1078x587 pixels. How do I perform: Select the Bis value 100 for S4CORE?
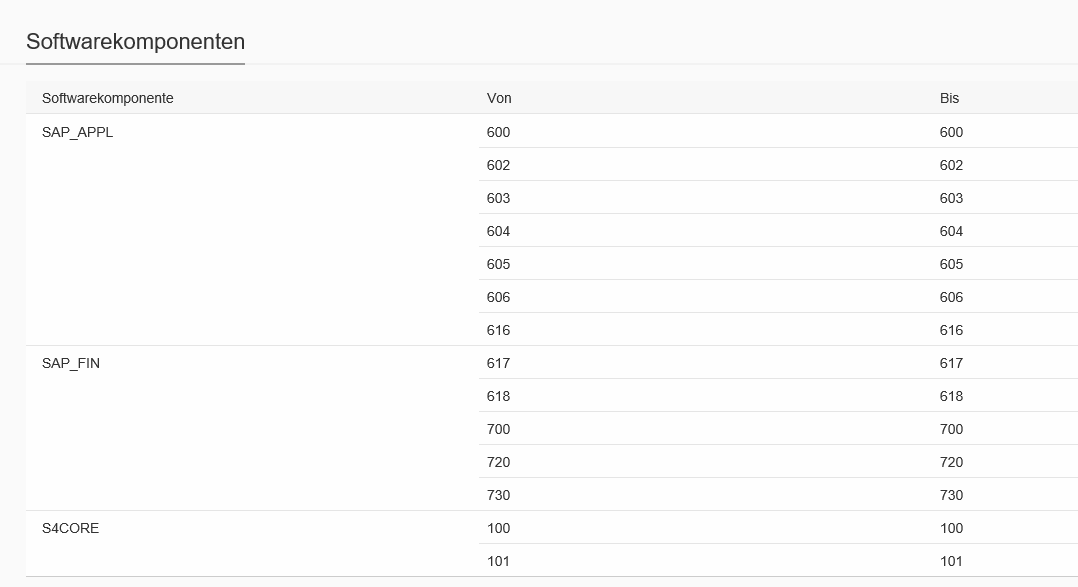coord(951,528)
